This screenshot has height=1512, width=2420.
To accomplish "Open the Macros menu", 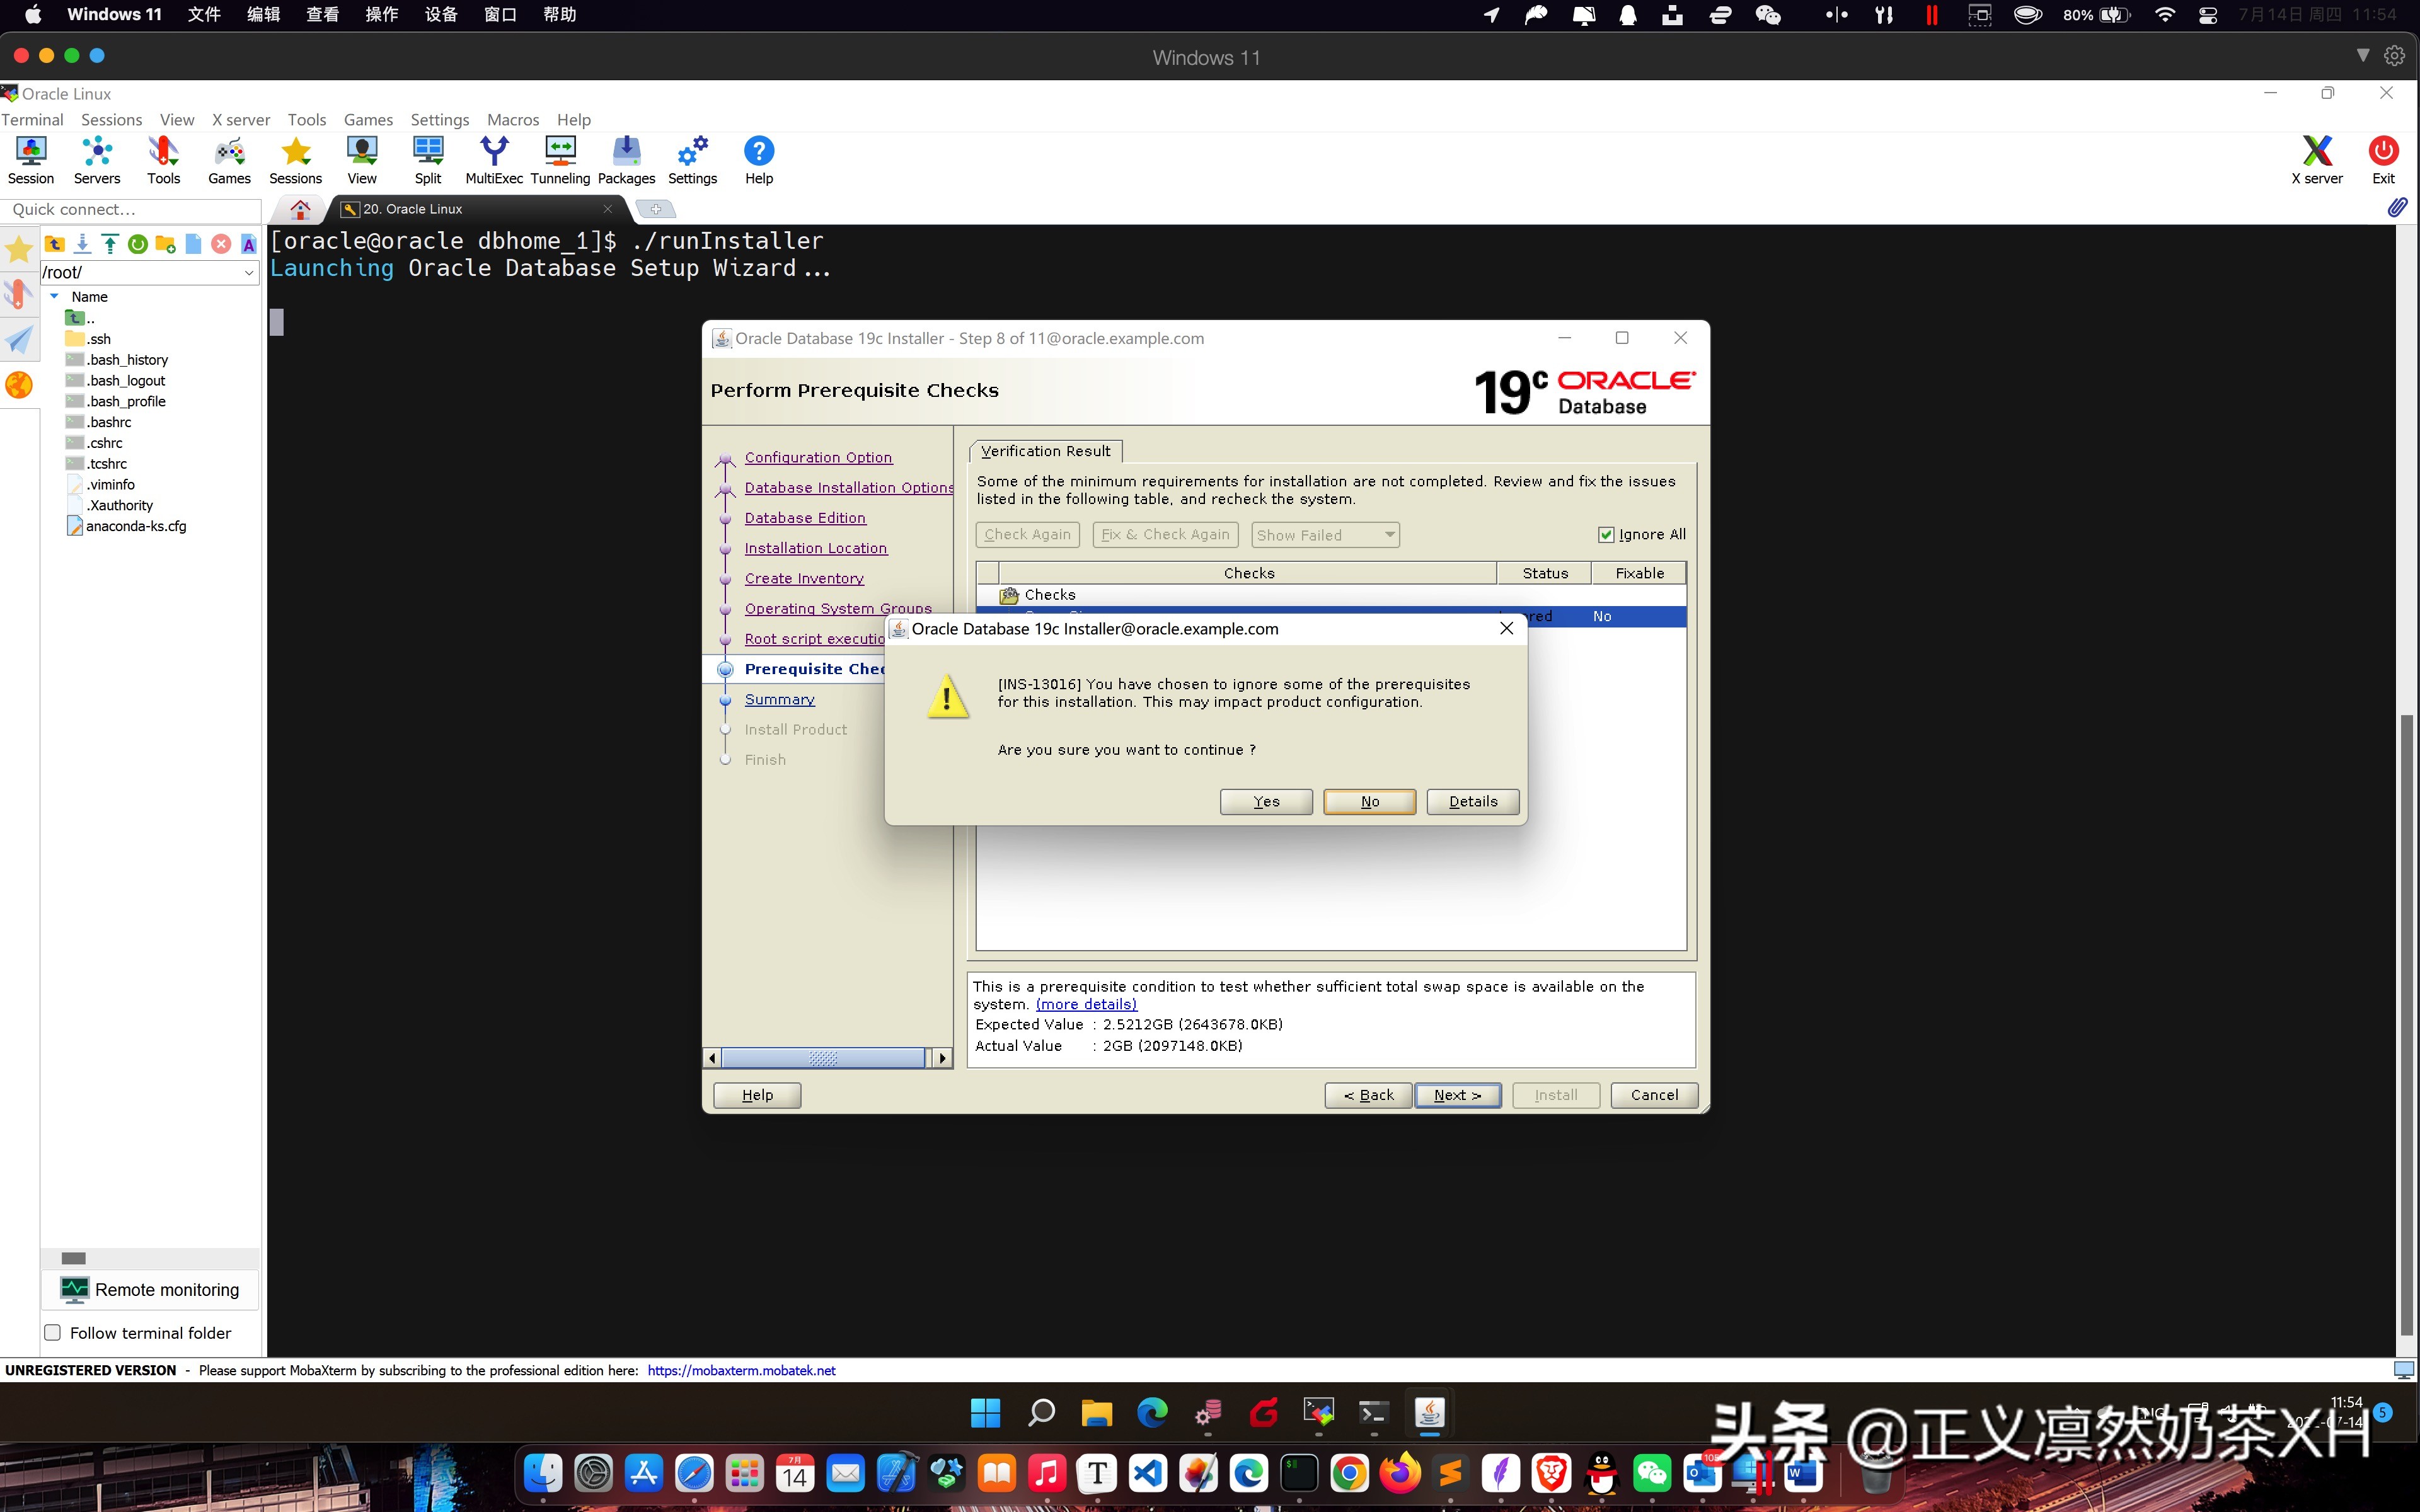I will [x=513, y=119].
